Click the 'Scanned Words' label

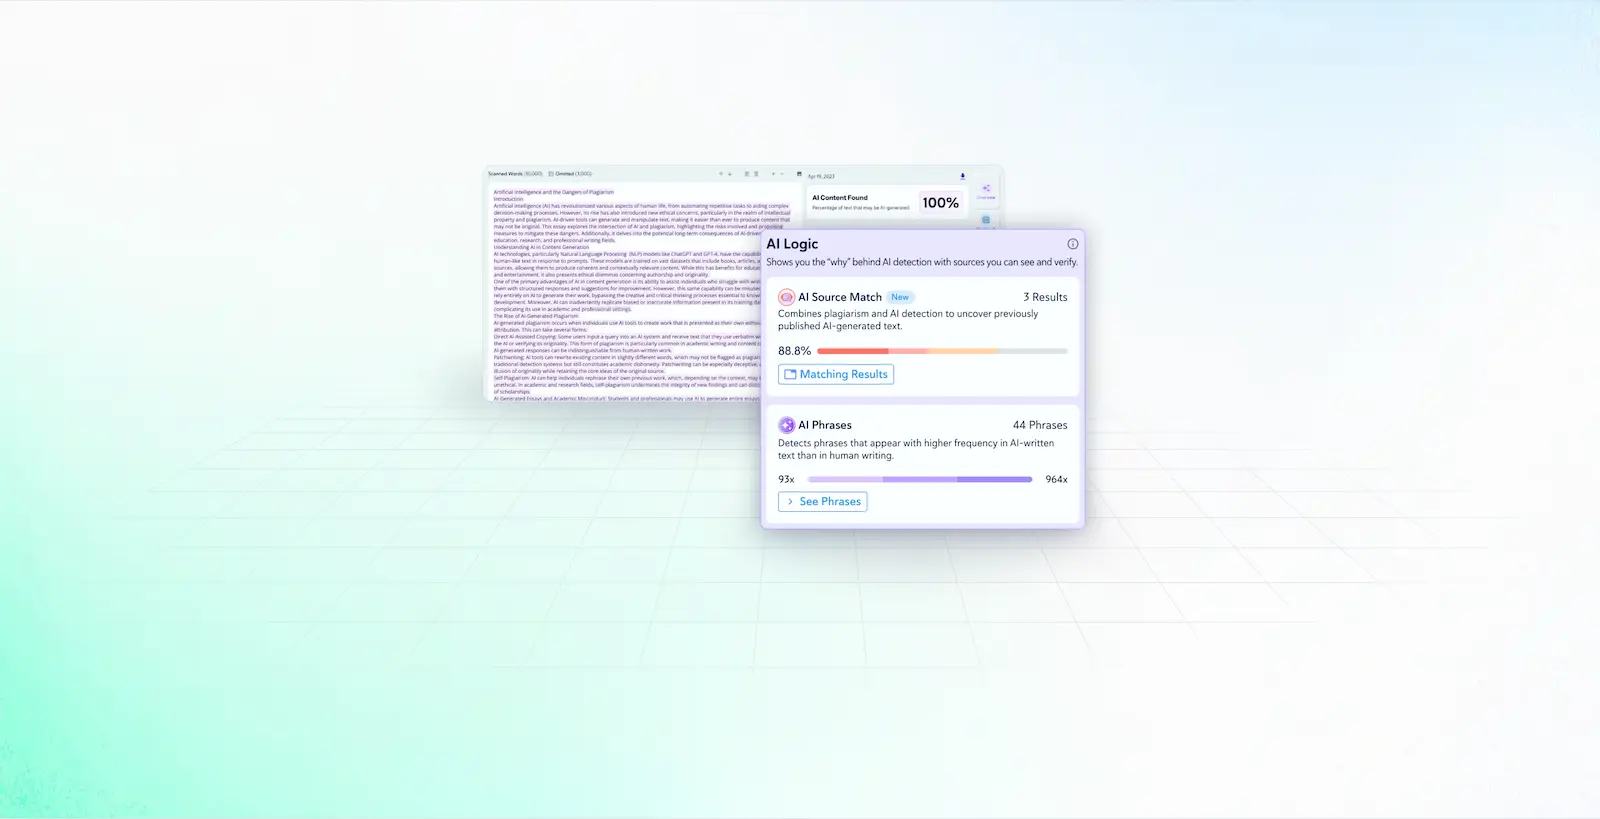504,174
